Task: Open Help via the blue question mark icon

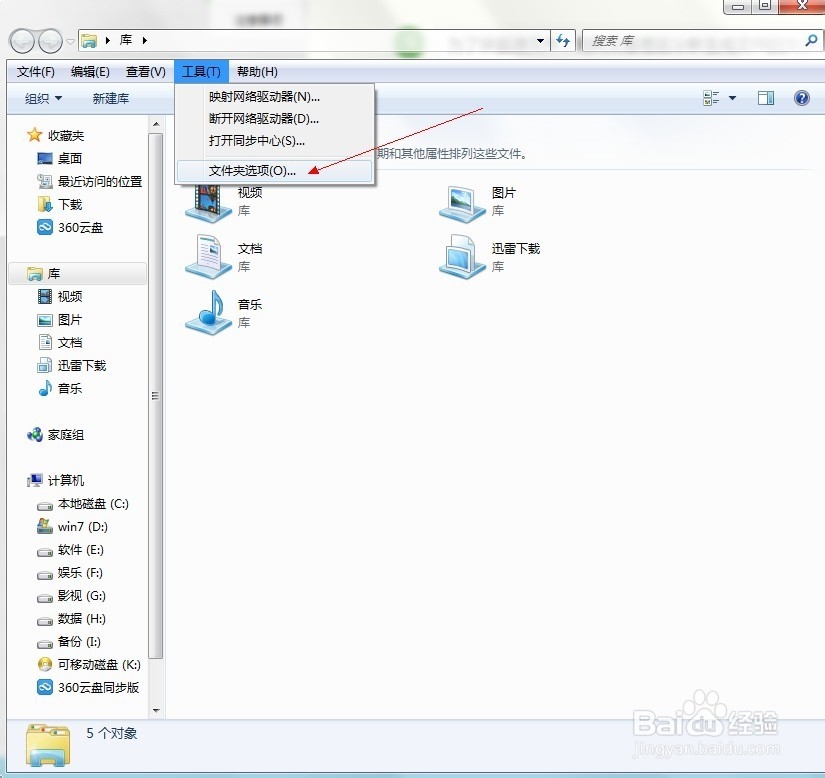Action: pos(801,98)
